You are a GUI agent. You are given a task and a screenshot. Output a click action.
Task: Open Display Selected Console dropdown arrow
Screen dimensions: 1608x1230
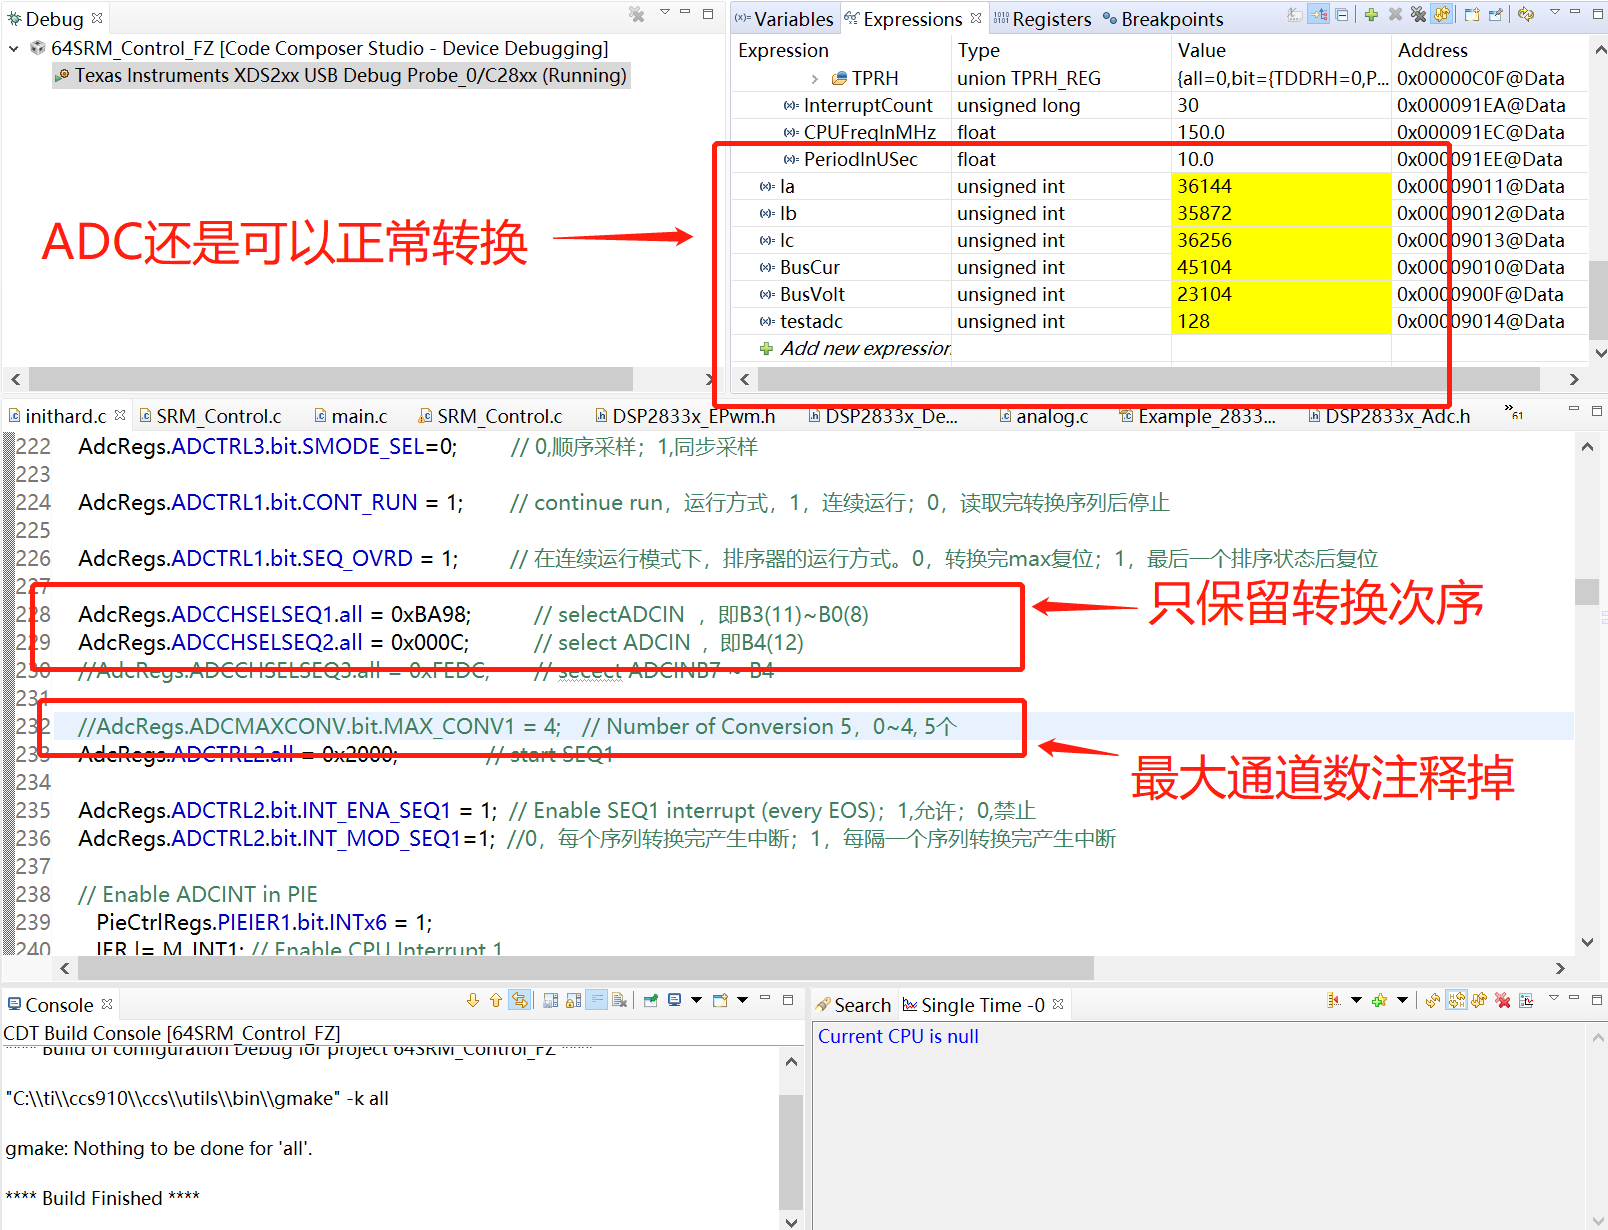point(696,1000)
